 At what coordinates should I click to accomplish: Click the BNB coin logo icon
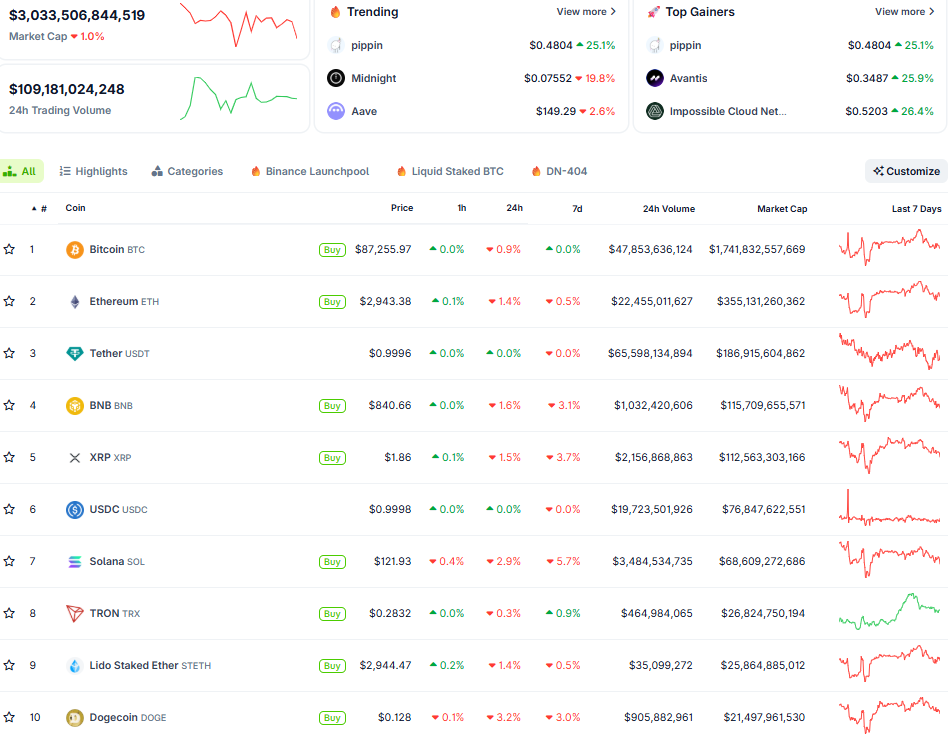click(75, 406)
